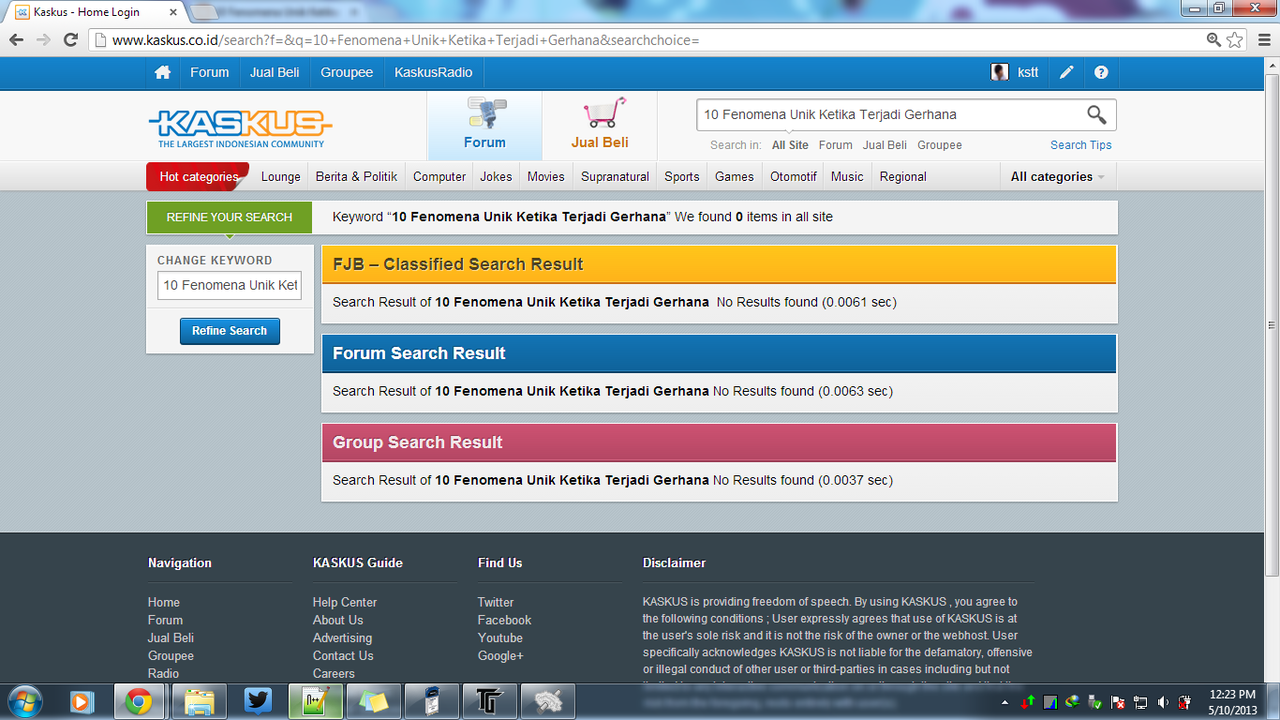This screenshot has height=720, width=1280.
Task: Click the page vertical scrollbar
Action: pos(1272,325)
